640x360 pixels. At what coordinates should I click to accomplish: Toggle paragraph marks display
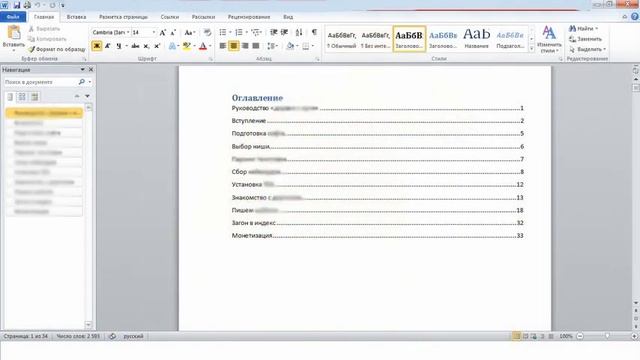[x=314, y=32]
